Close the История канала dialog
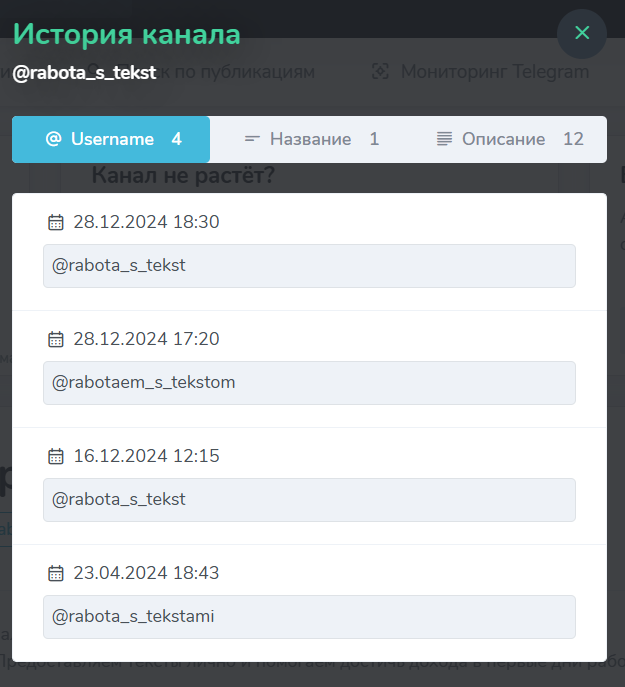625x687 pixels. point(582,33)
